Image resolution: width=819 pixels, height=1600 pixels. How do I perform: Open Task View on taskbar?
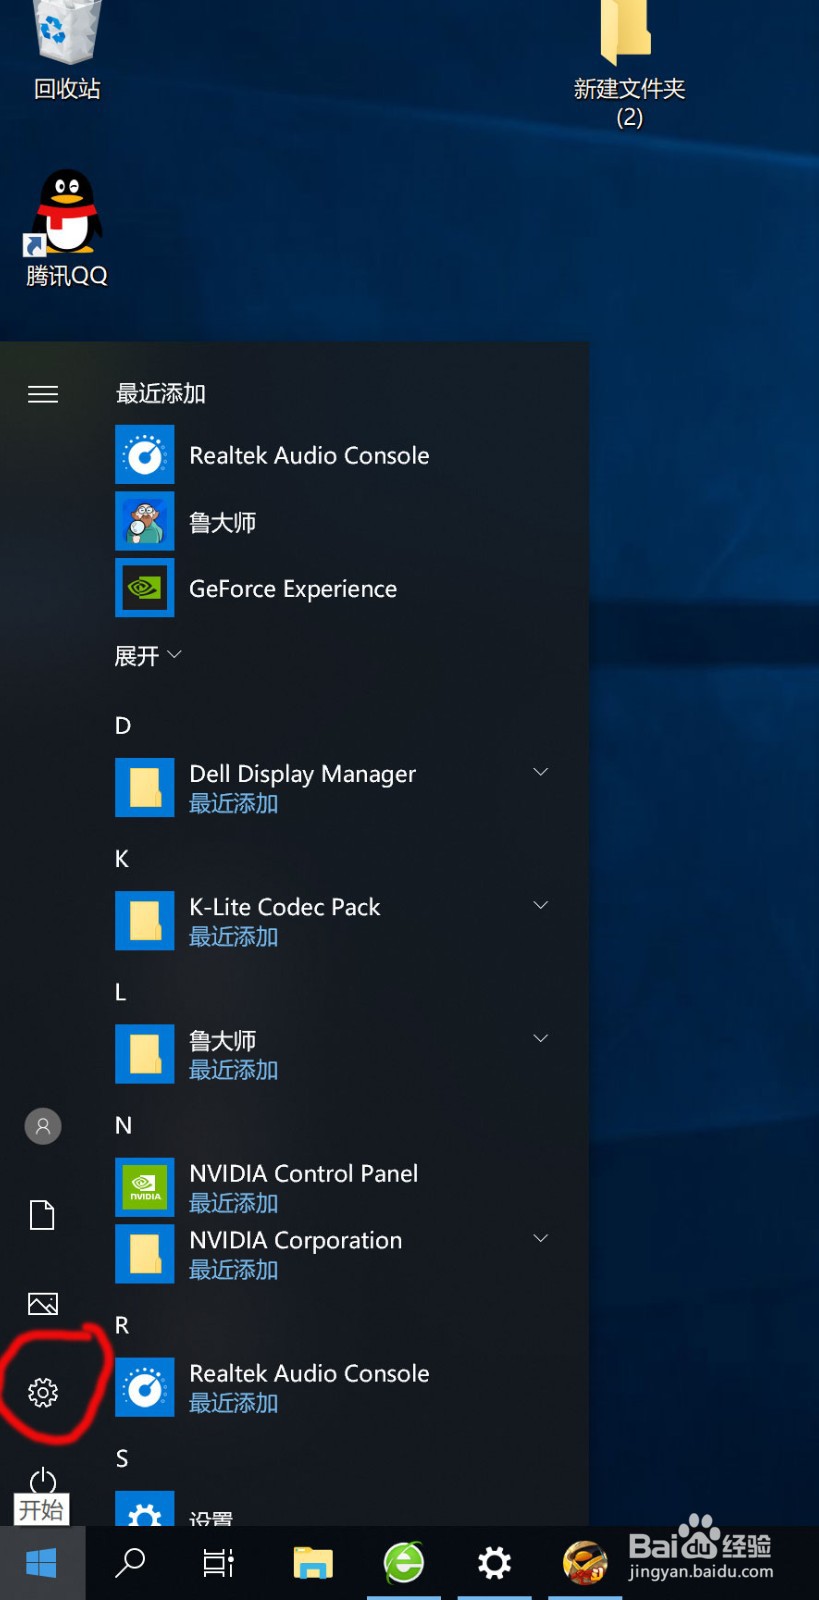(218, 1563)
